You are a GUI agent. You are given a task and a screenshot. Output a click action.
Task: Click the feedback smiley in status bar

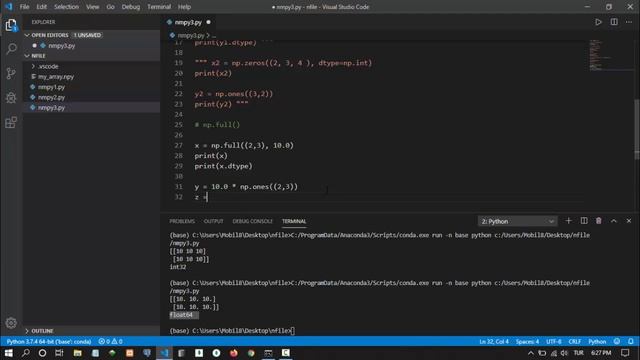[617, 341]
